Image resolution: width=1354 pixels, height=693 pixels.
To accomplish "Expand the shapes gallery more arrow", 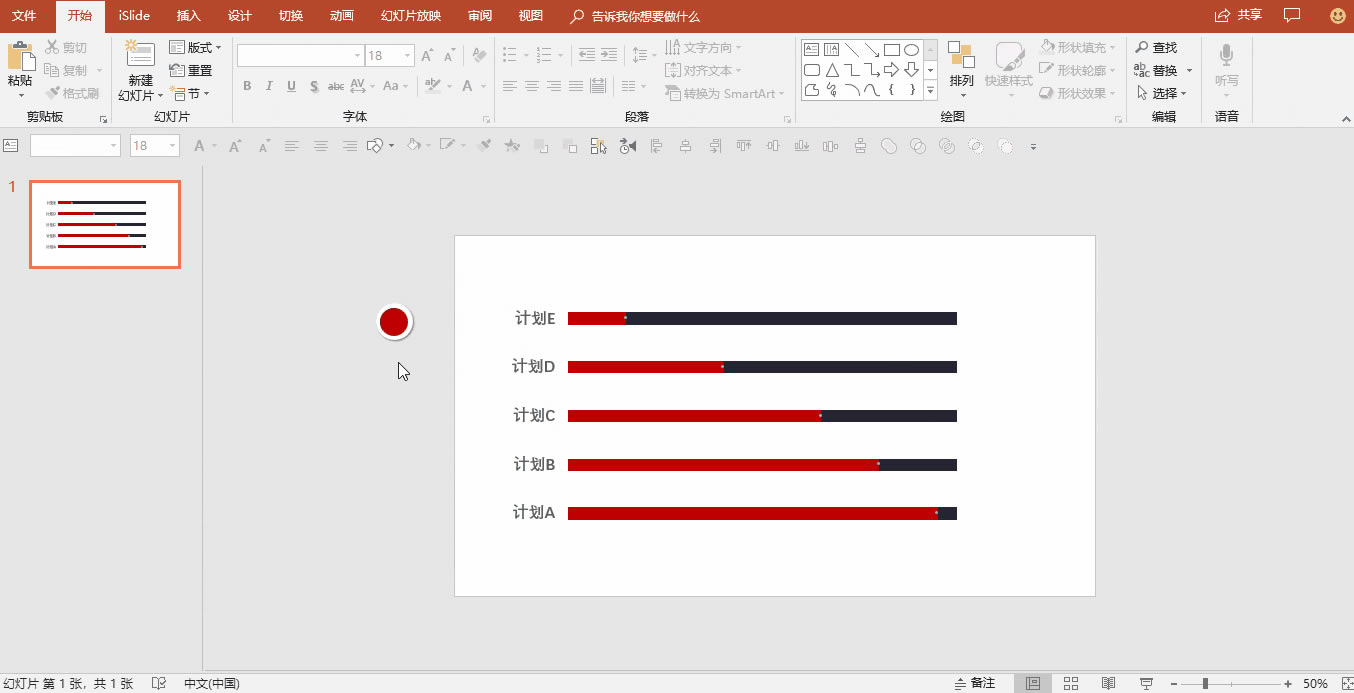I will (x=930, y=91).
